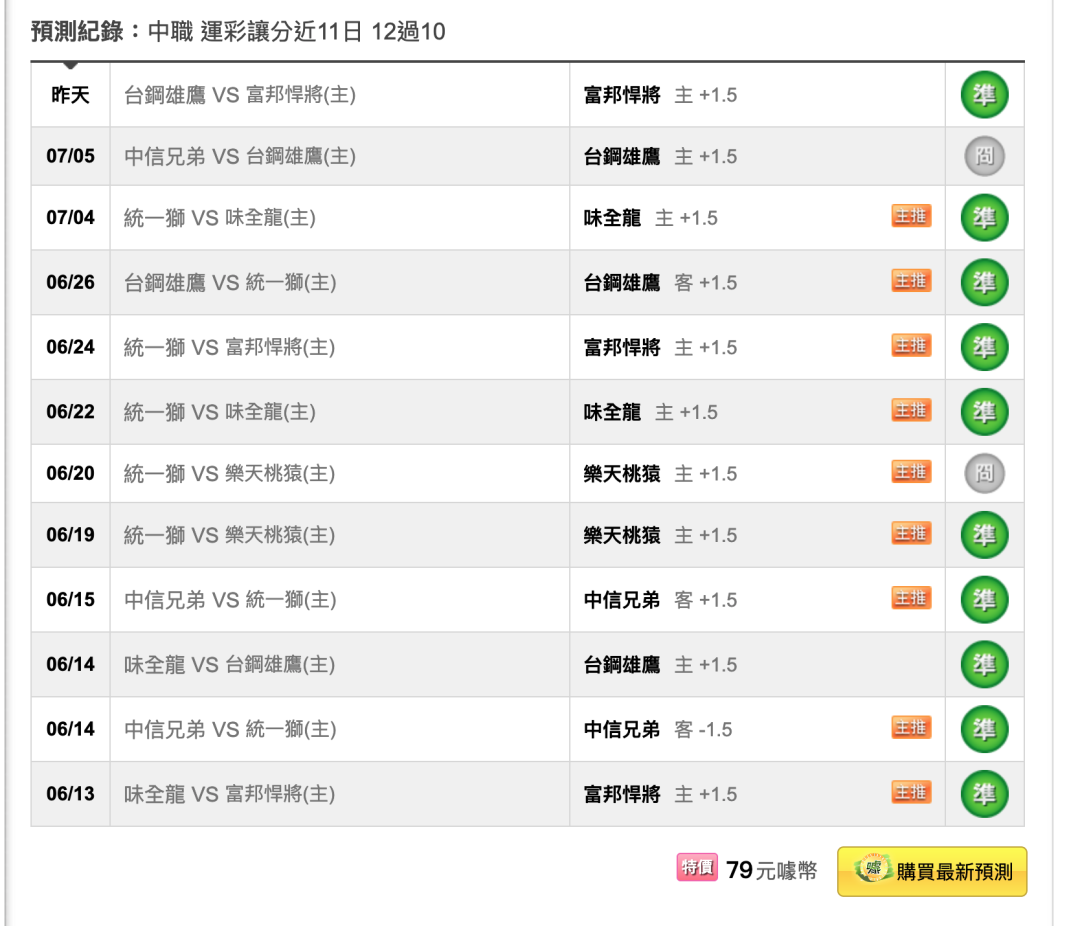The image size is (1080, 926).
Task: Select the 昨天 date cell
Action: point(70,95)
